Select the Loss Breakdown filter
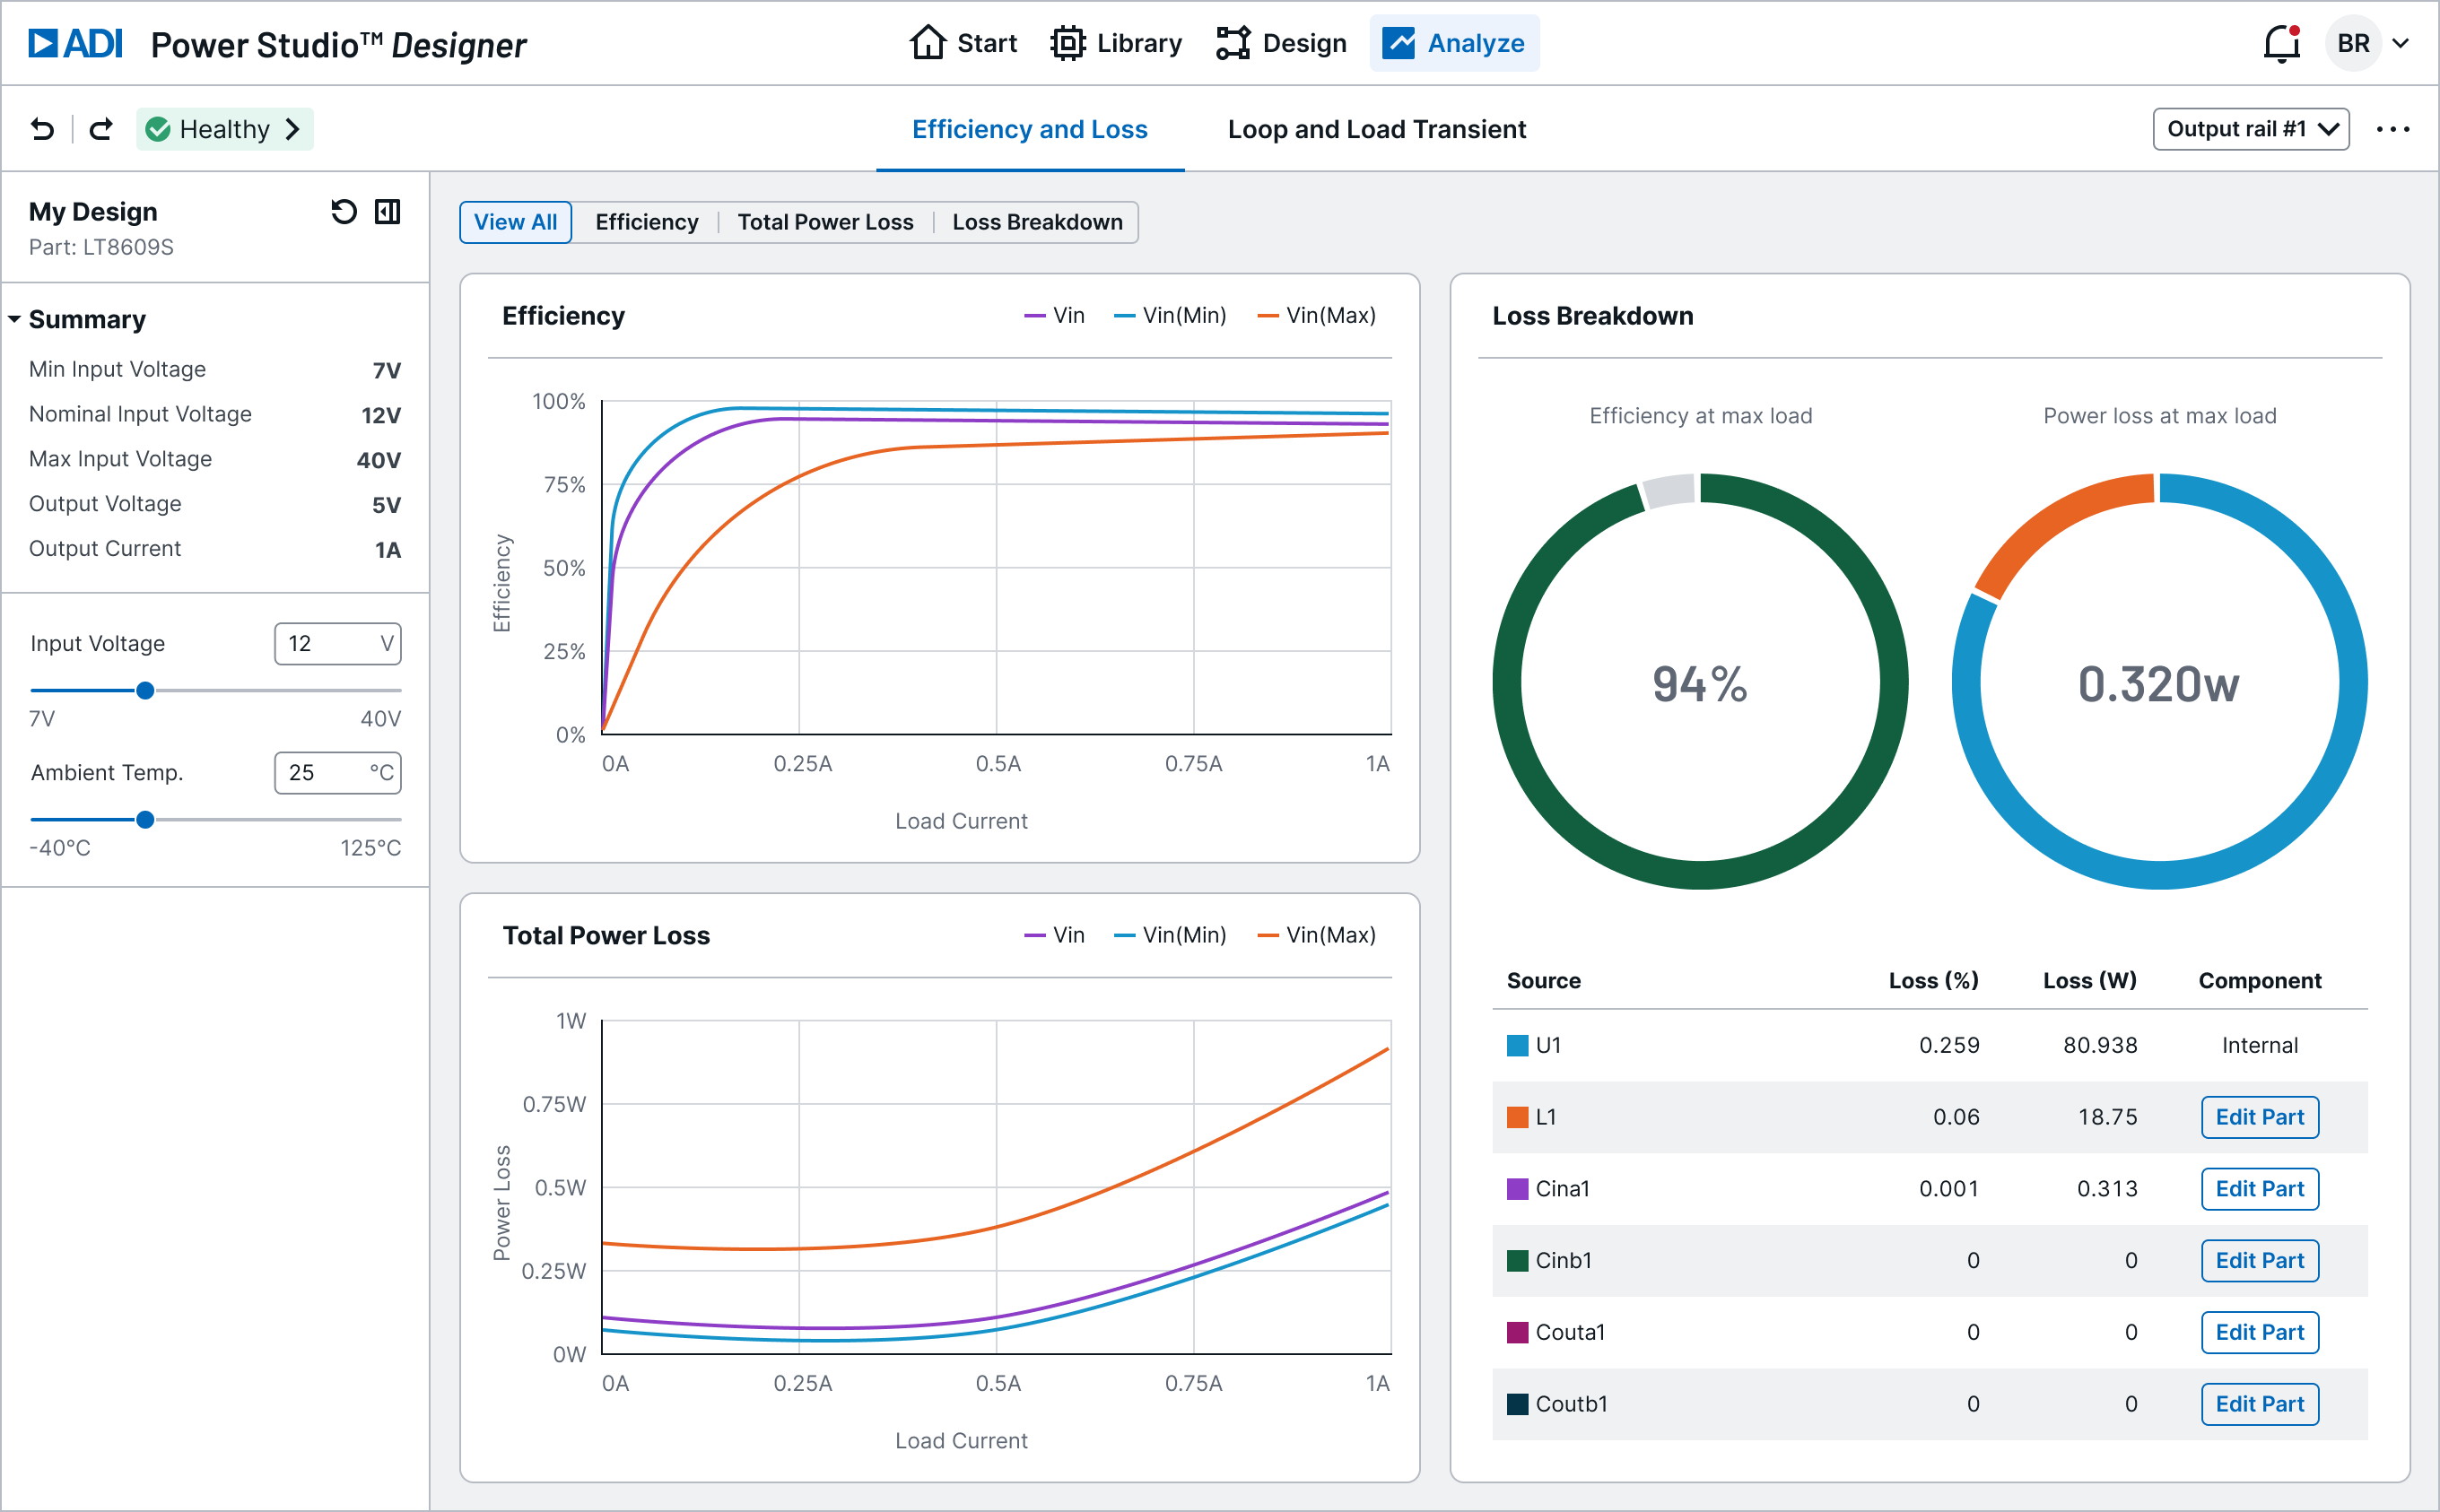This screenshot has width=2440, height=1512. click(1037, 222)
